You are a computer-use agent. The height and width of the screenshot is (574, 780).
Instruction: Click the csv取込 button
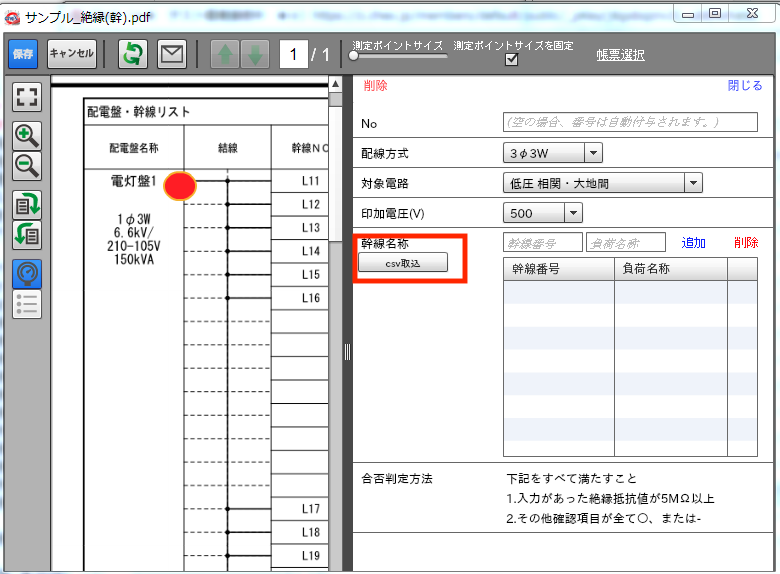[403, 263]
